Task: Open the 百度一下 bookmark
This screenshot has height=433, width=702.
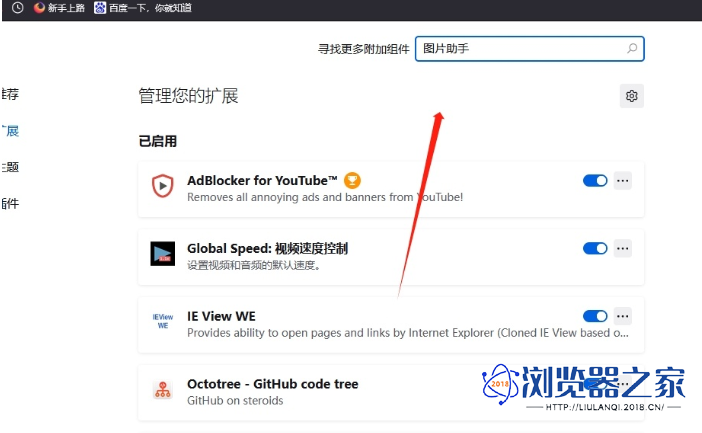Action: point(143,8)
